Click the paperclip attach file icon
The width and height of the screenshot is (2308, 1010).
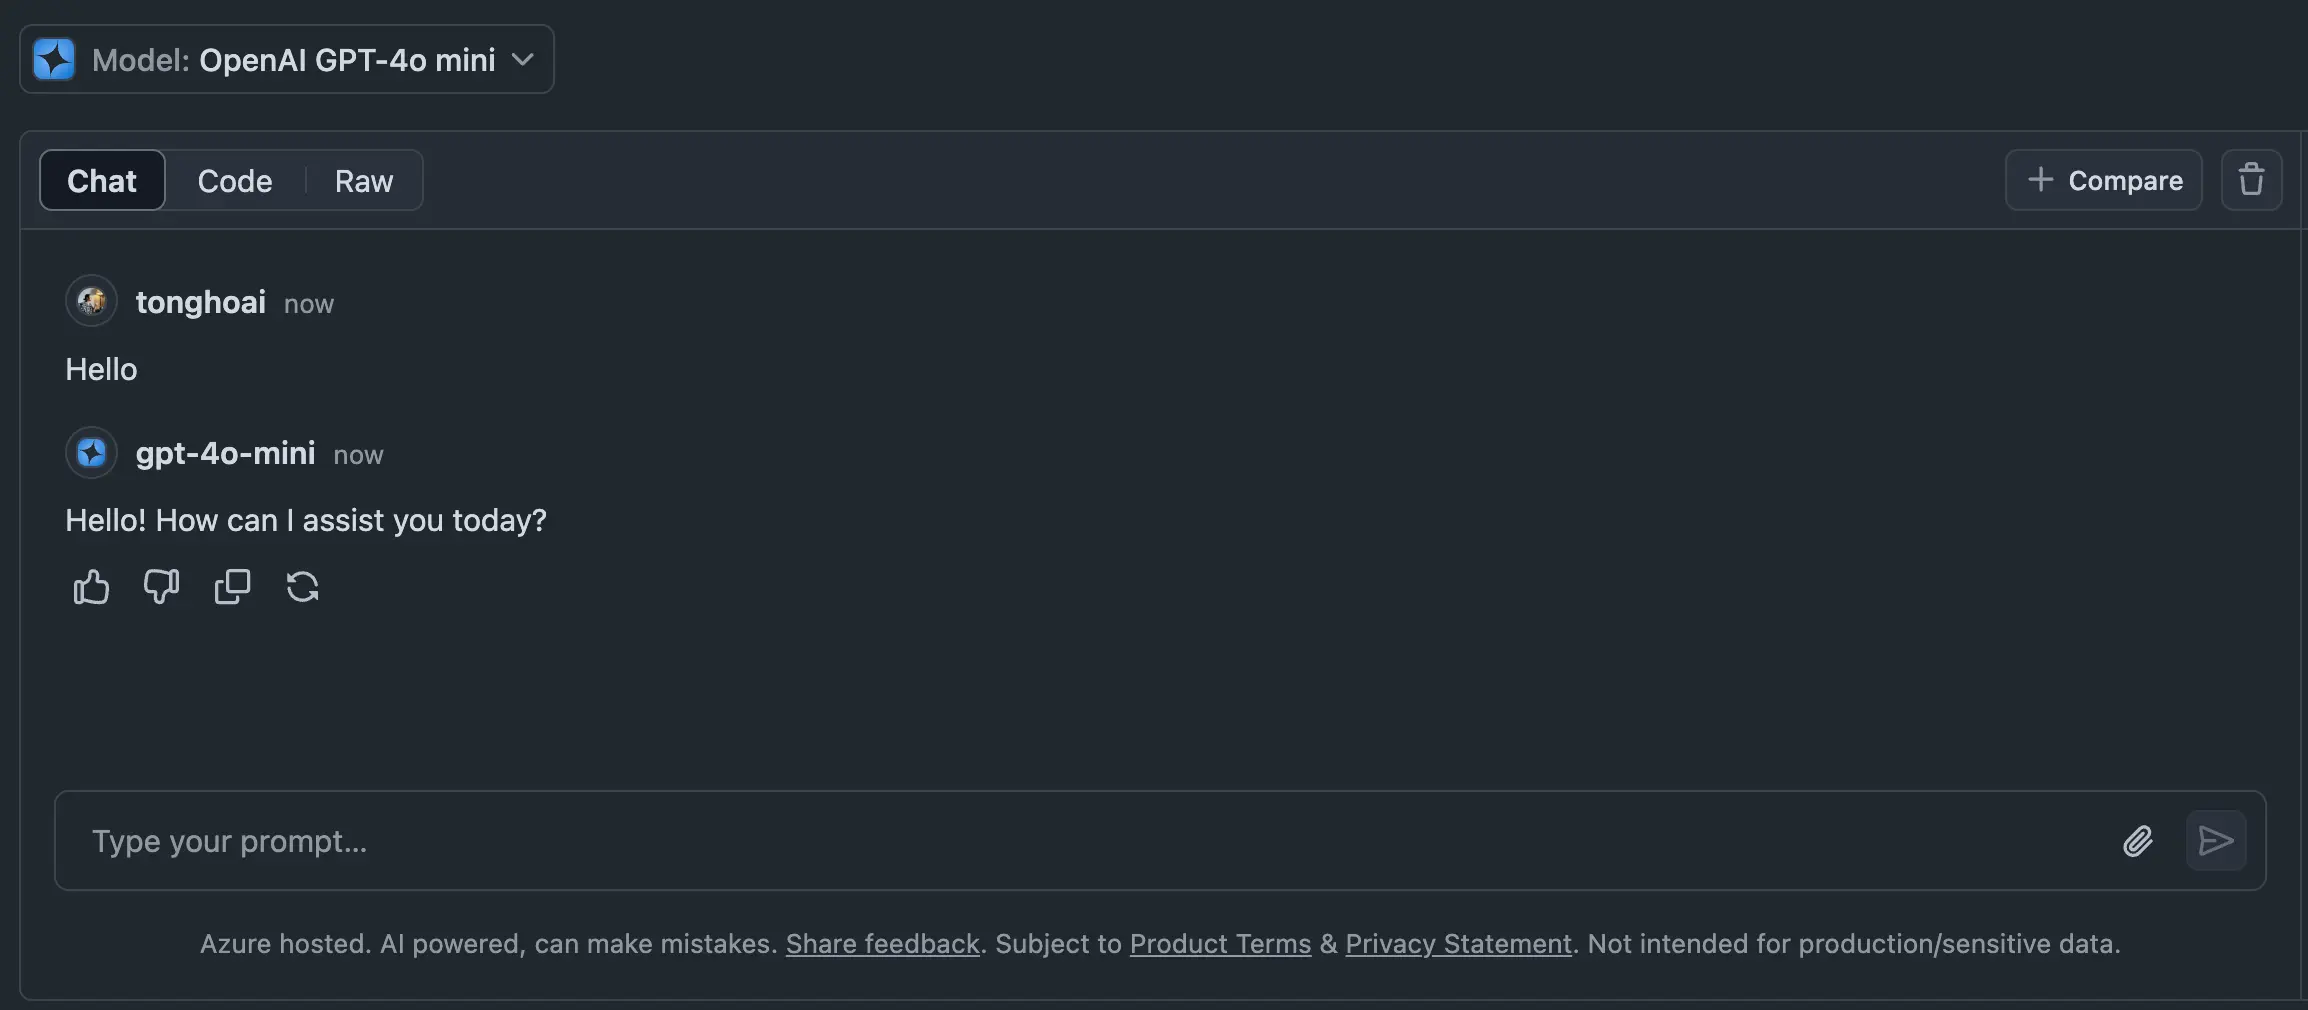click(2138, 841)
